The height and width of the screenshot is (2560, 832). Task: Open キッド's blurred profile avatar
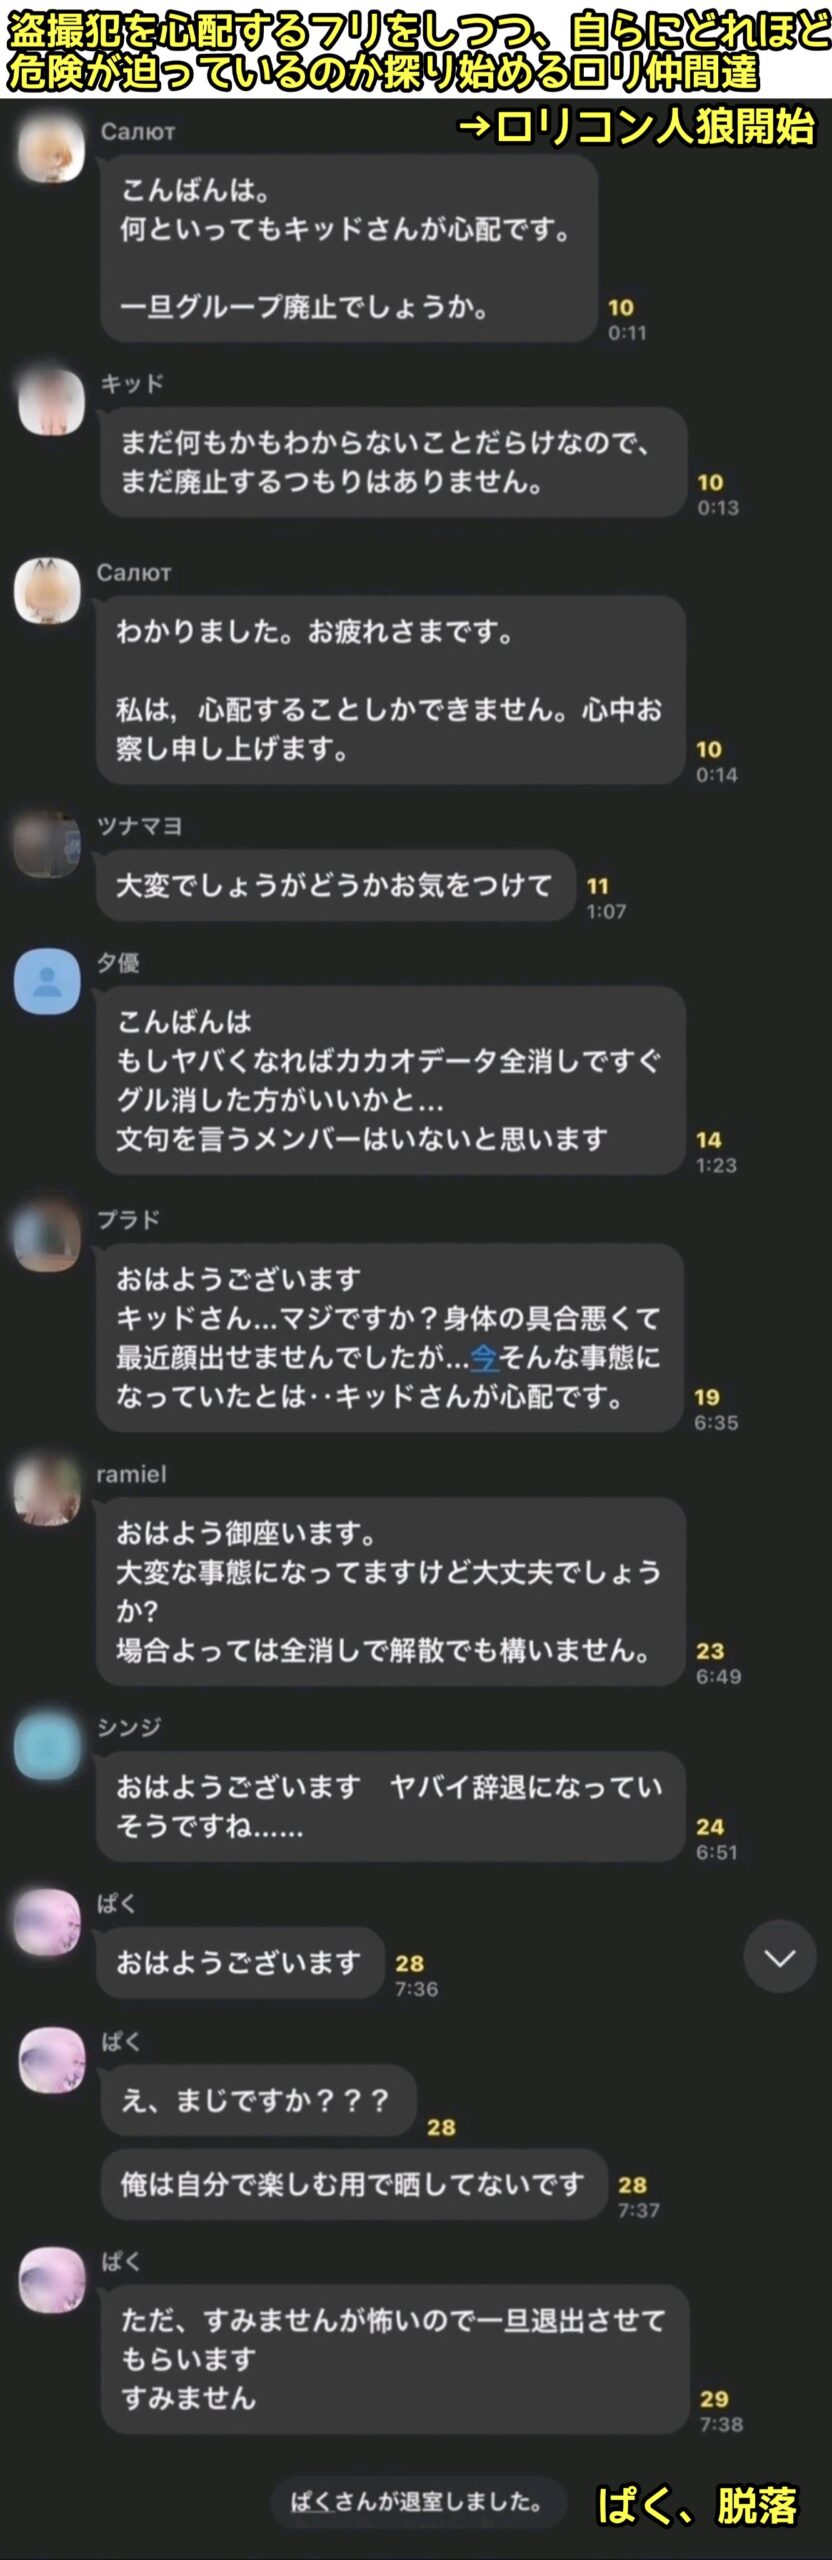coord(50,400)
